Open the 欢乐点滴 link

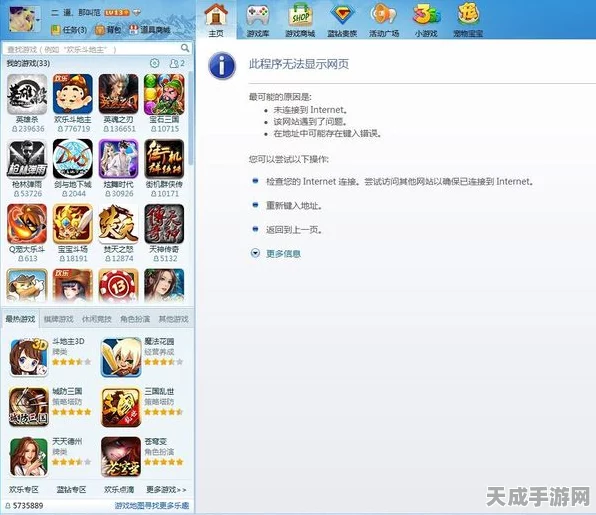point(119,490)
